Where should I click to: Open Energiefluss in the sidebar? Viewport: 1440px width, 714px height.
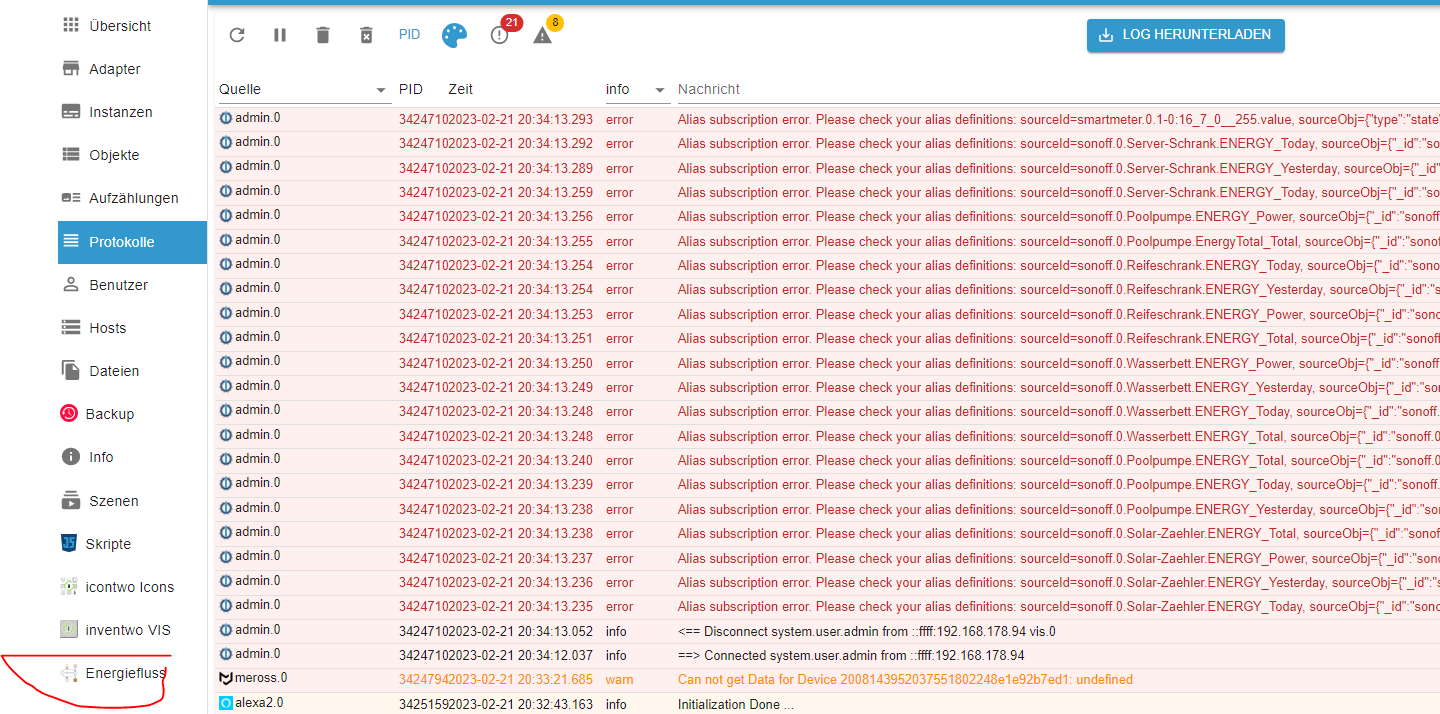(x=132, y=673)
